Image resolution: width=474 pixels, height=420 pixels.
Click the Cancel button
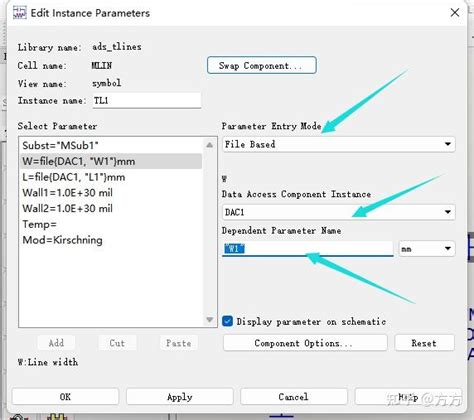point(294,397)
